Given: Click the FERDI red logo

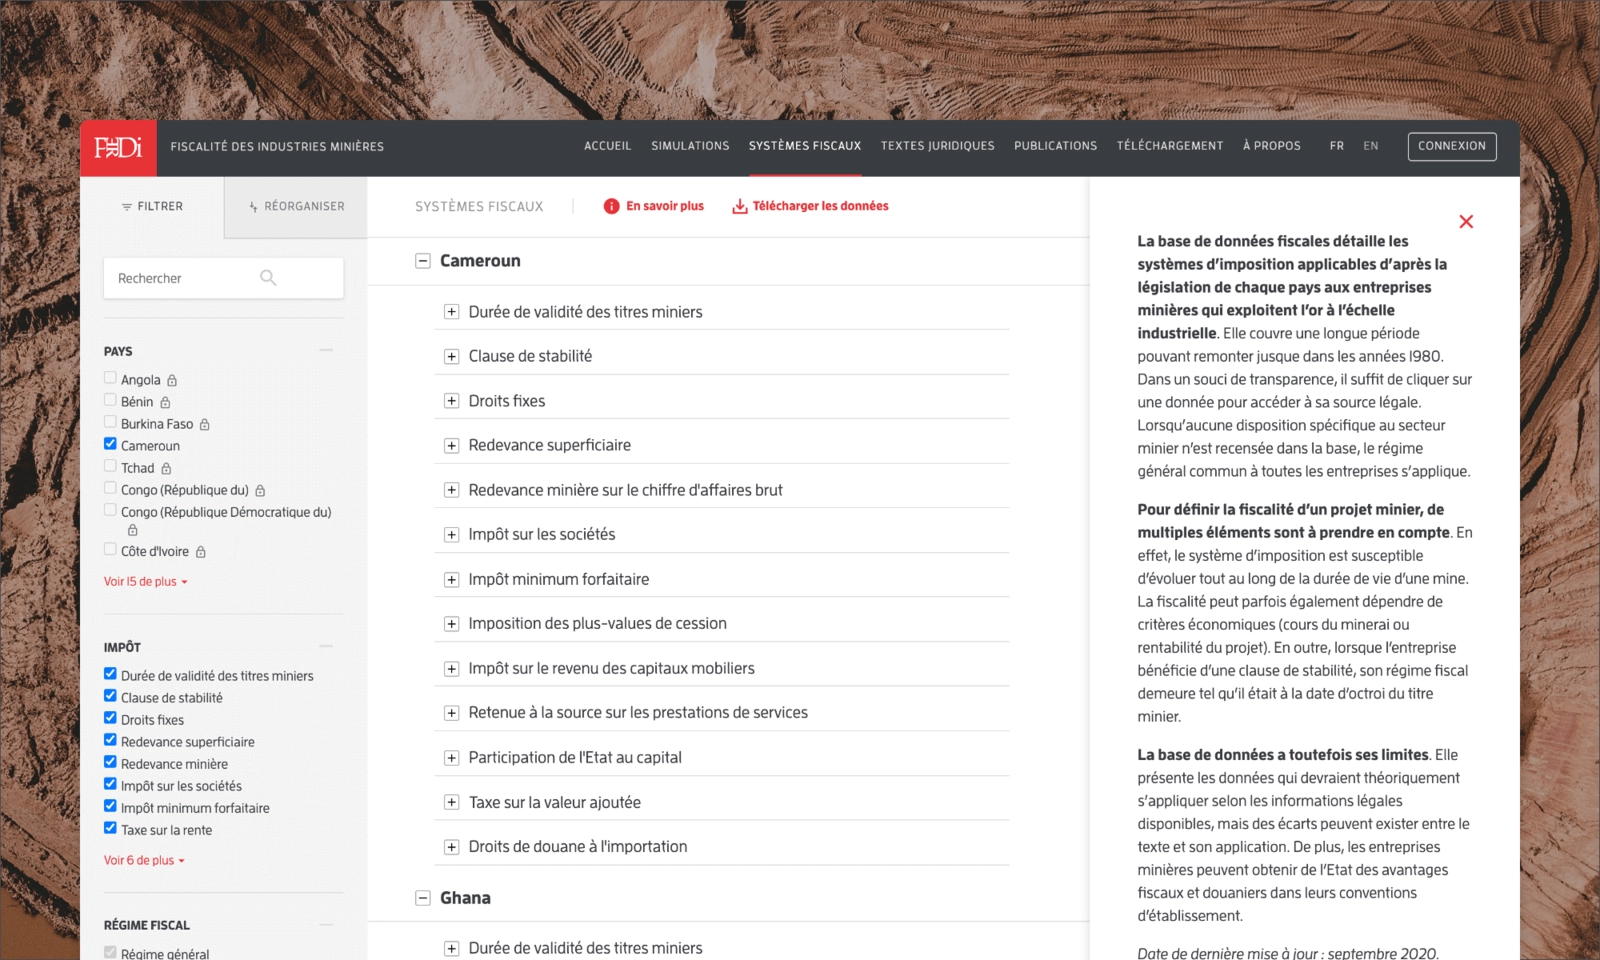Looking at the screenshot, I should click(118, 148).
